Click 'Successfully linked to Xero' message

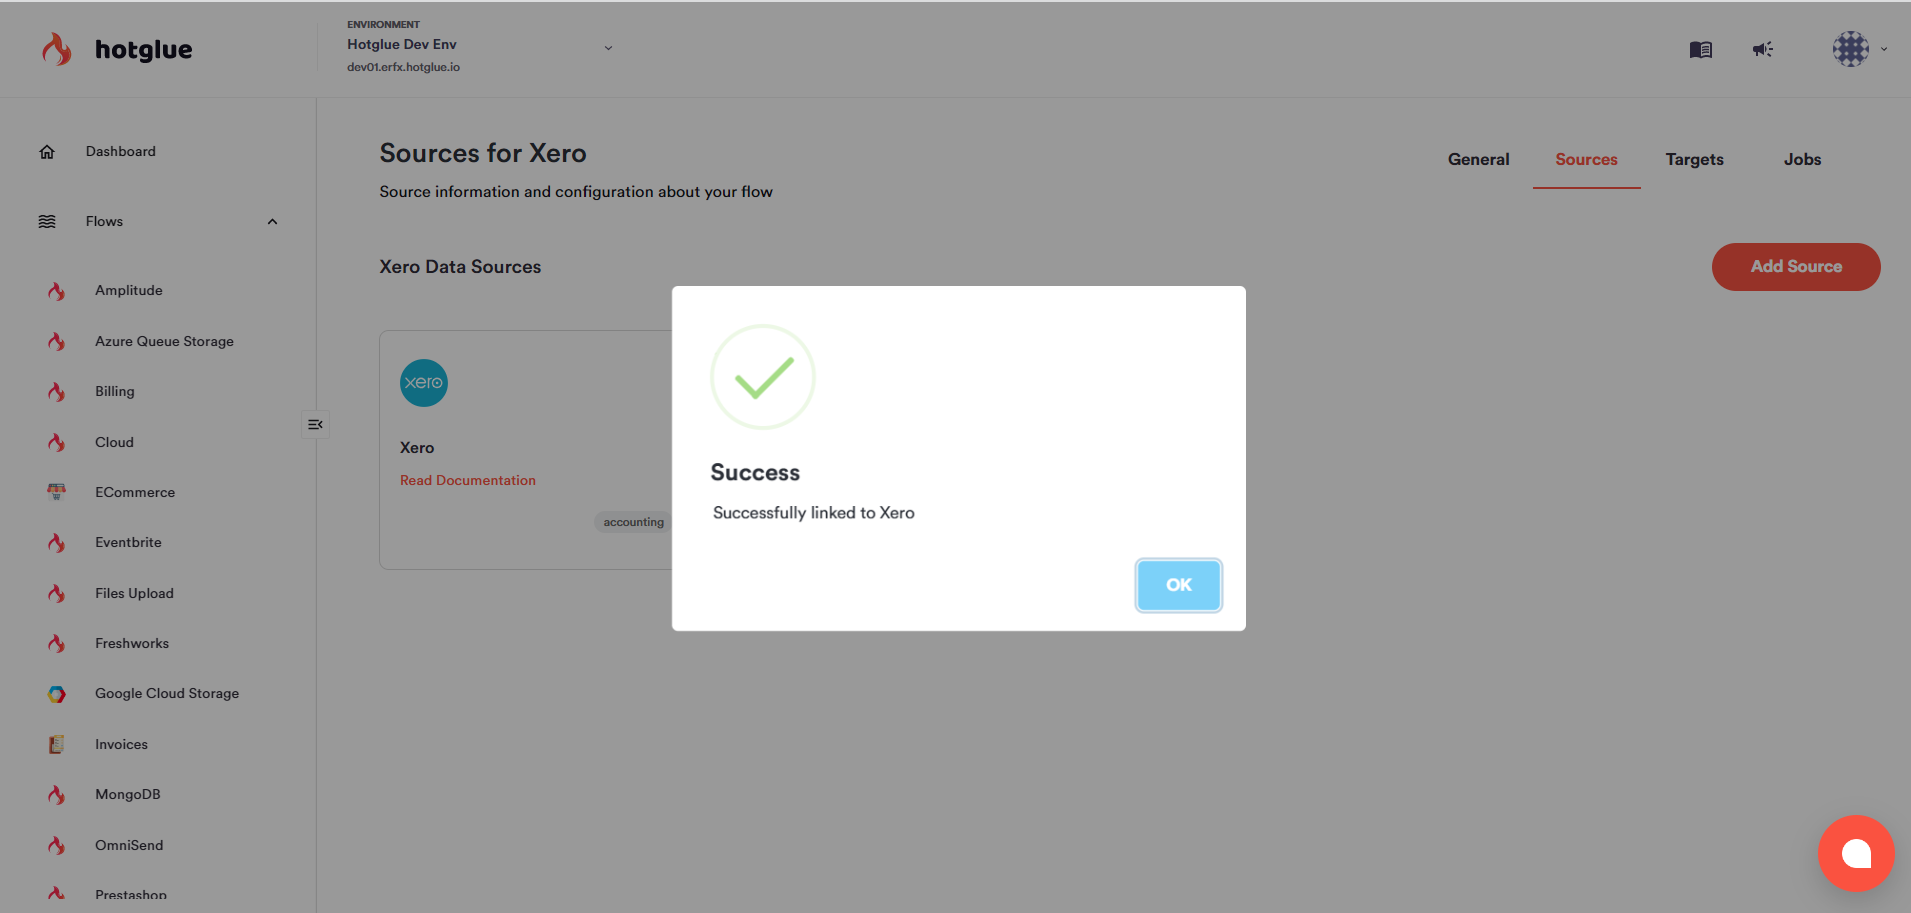coord(814,513)
